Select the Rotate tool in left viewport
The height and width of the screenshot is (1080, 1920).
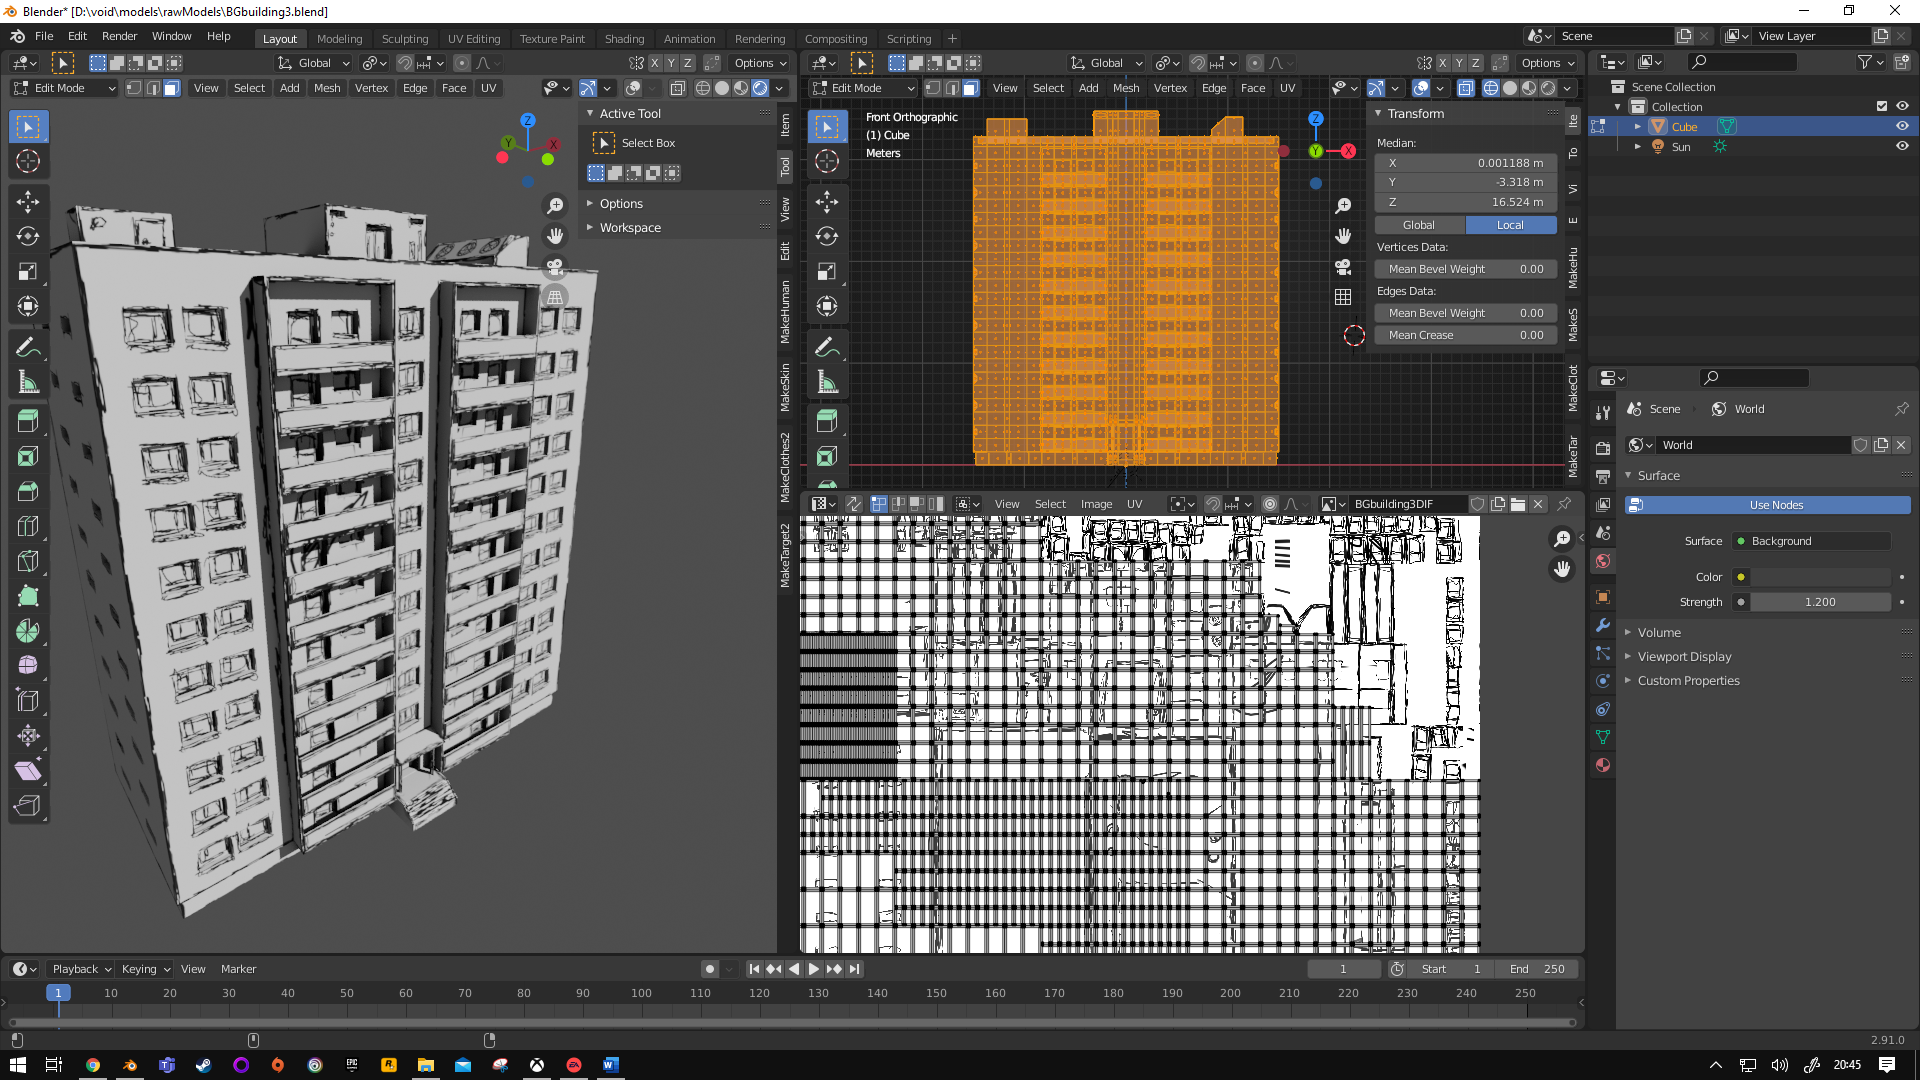[28, 236]
